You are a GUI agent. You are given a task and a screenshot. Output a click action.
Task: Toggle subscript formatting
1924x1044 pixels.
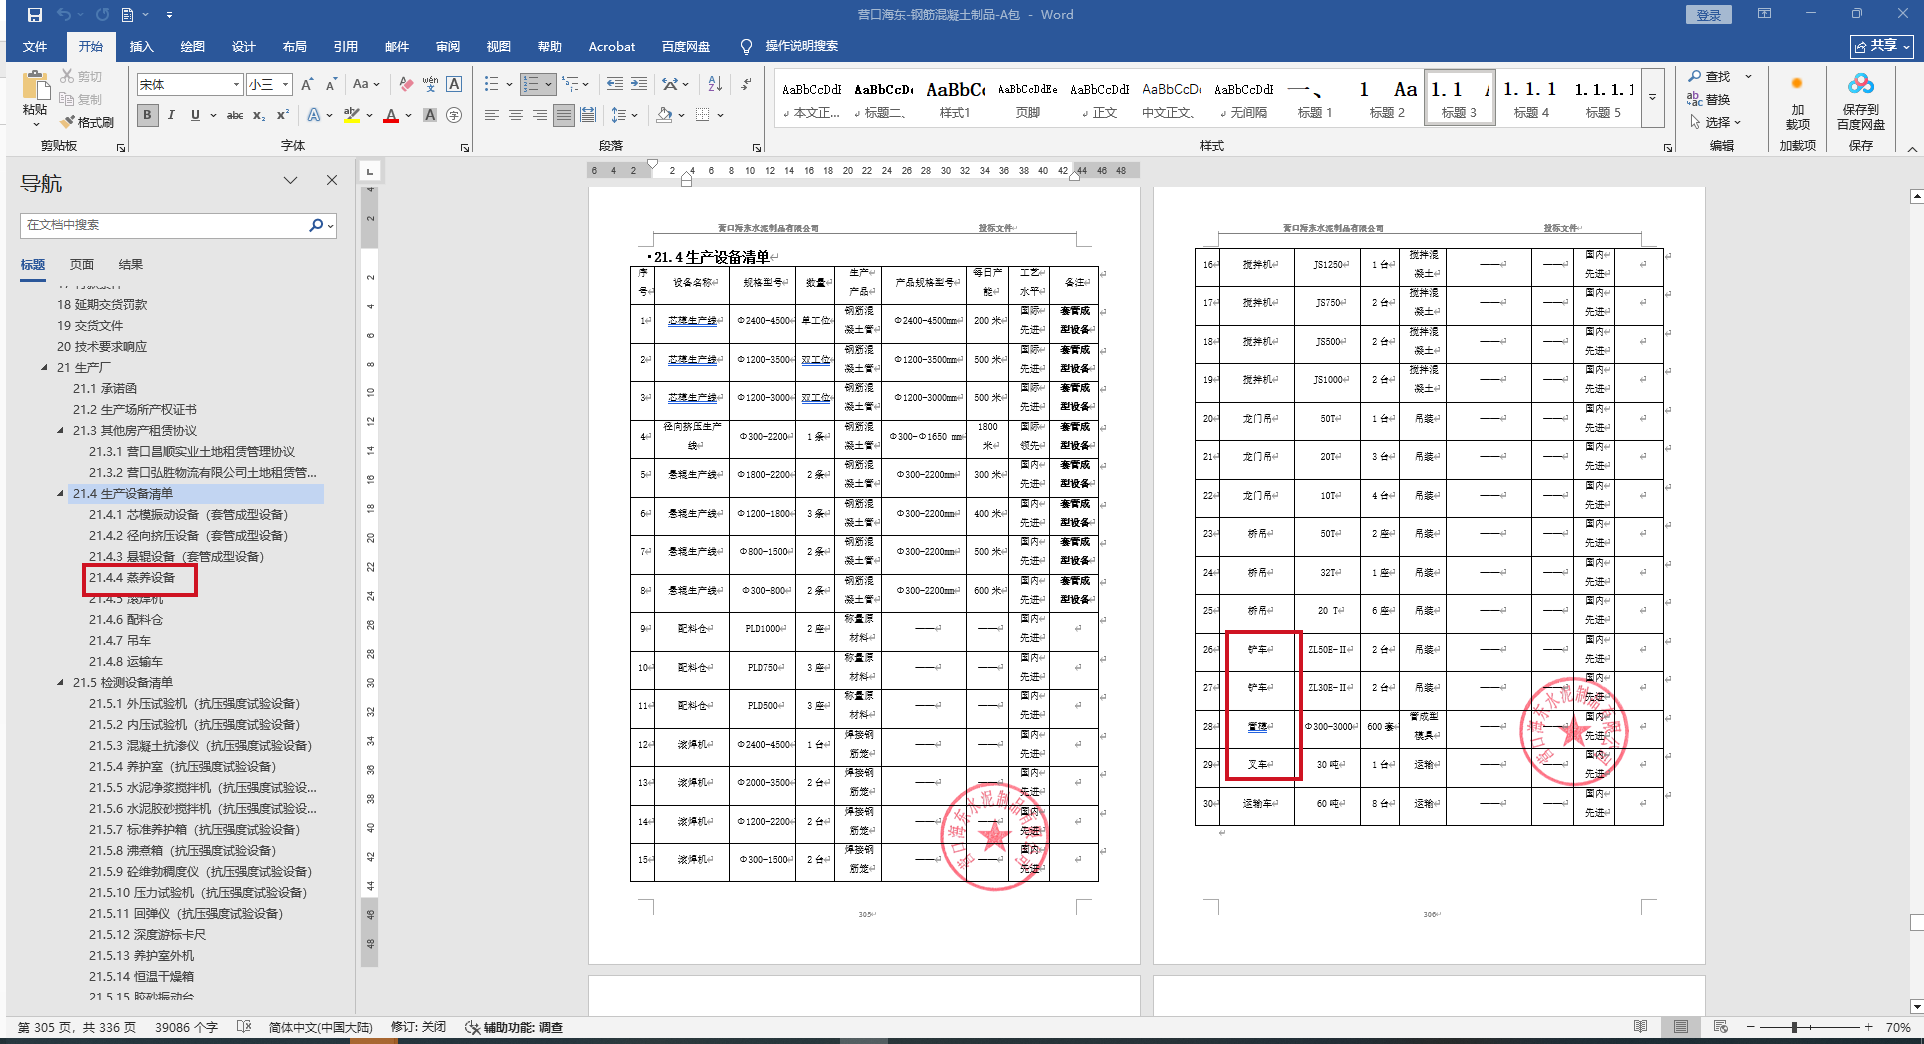coord(259,115)
